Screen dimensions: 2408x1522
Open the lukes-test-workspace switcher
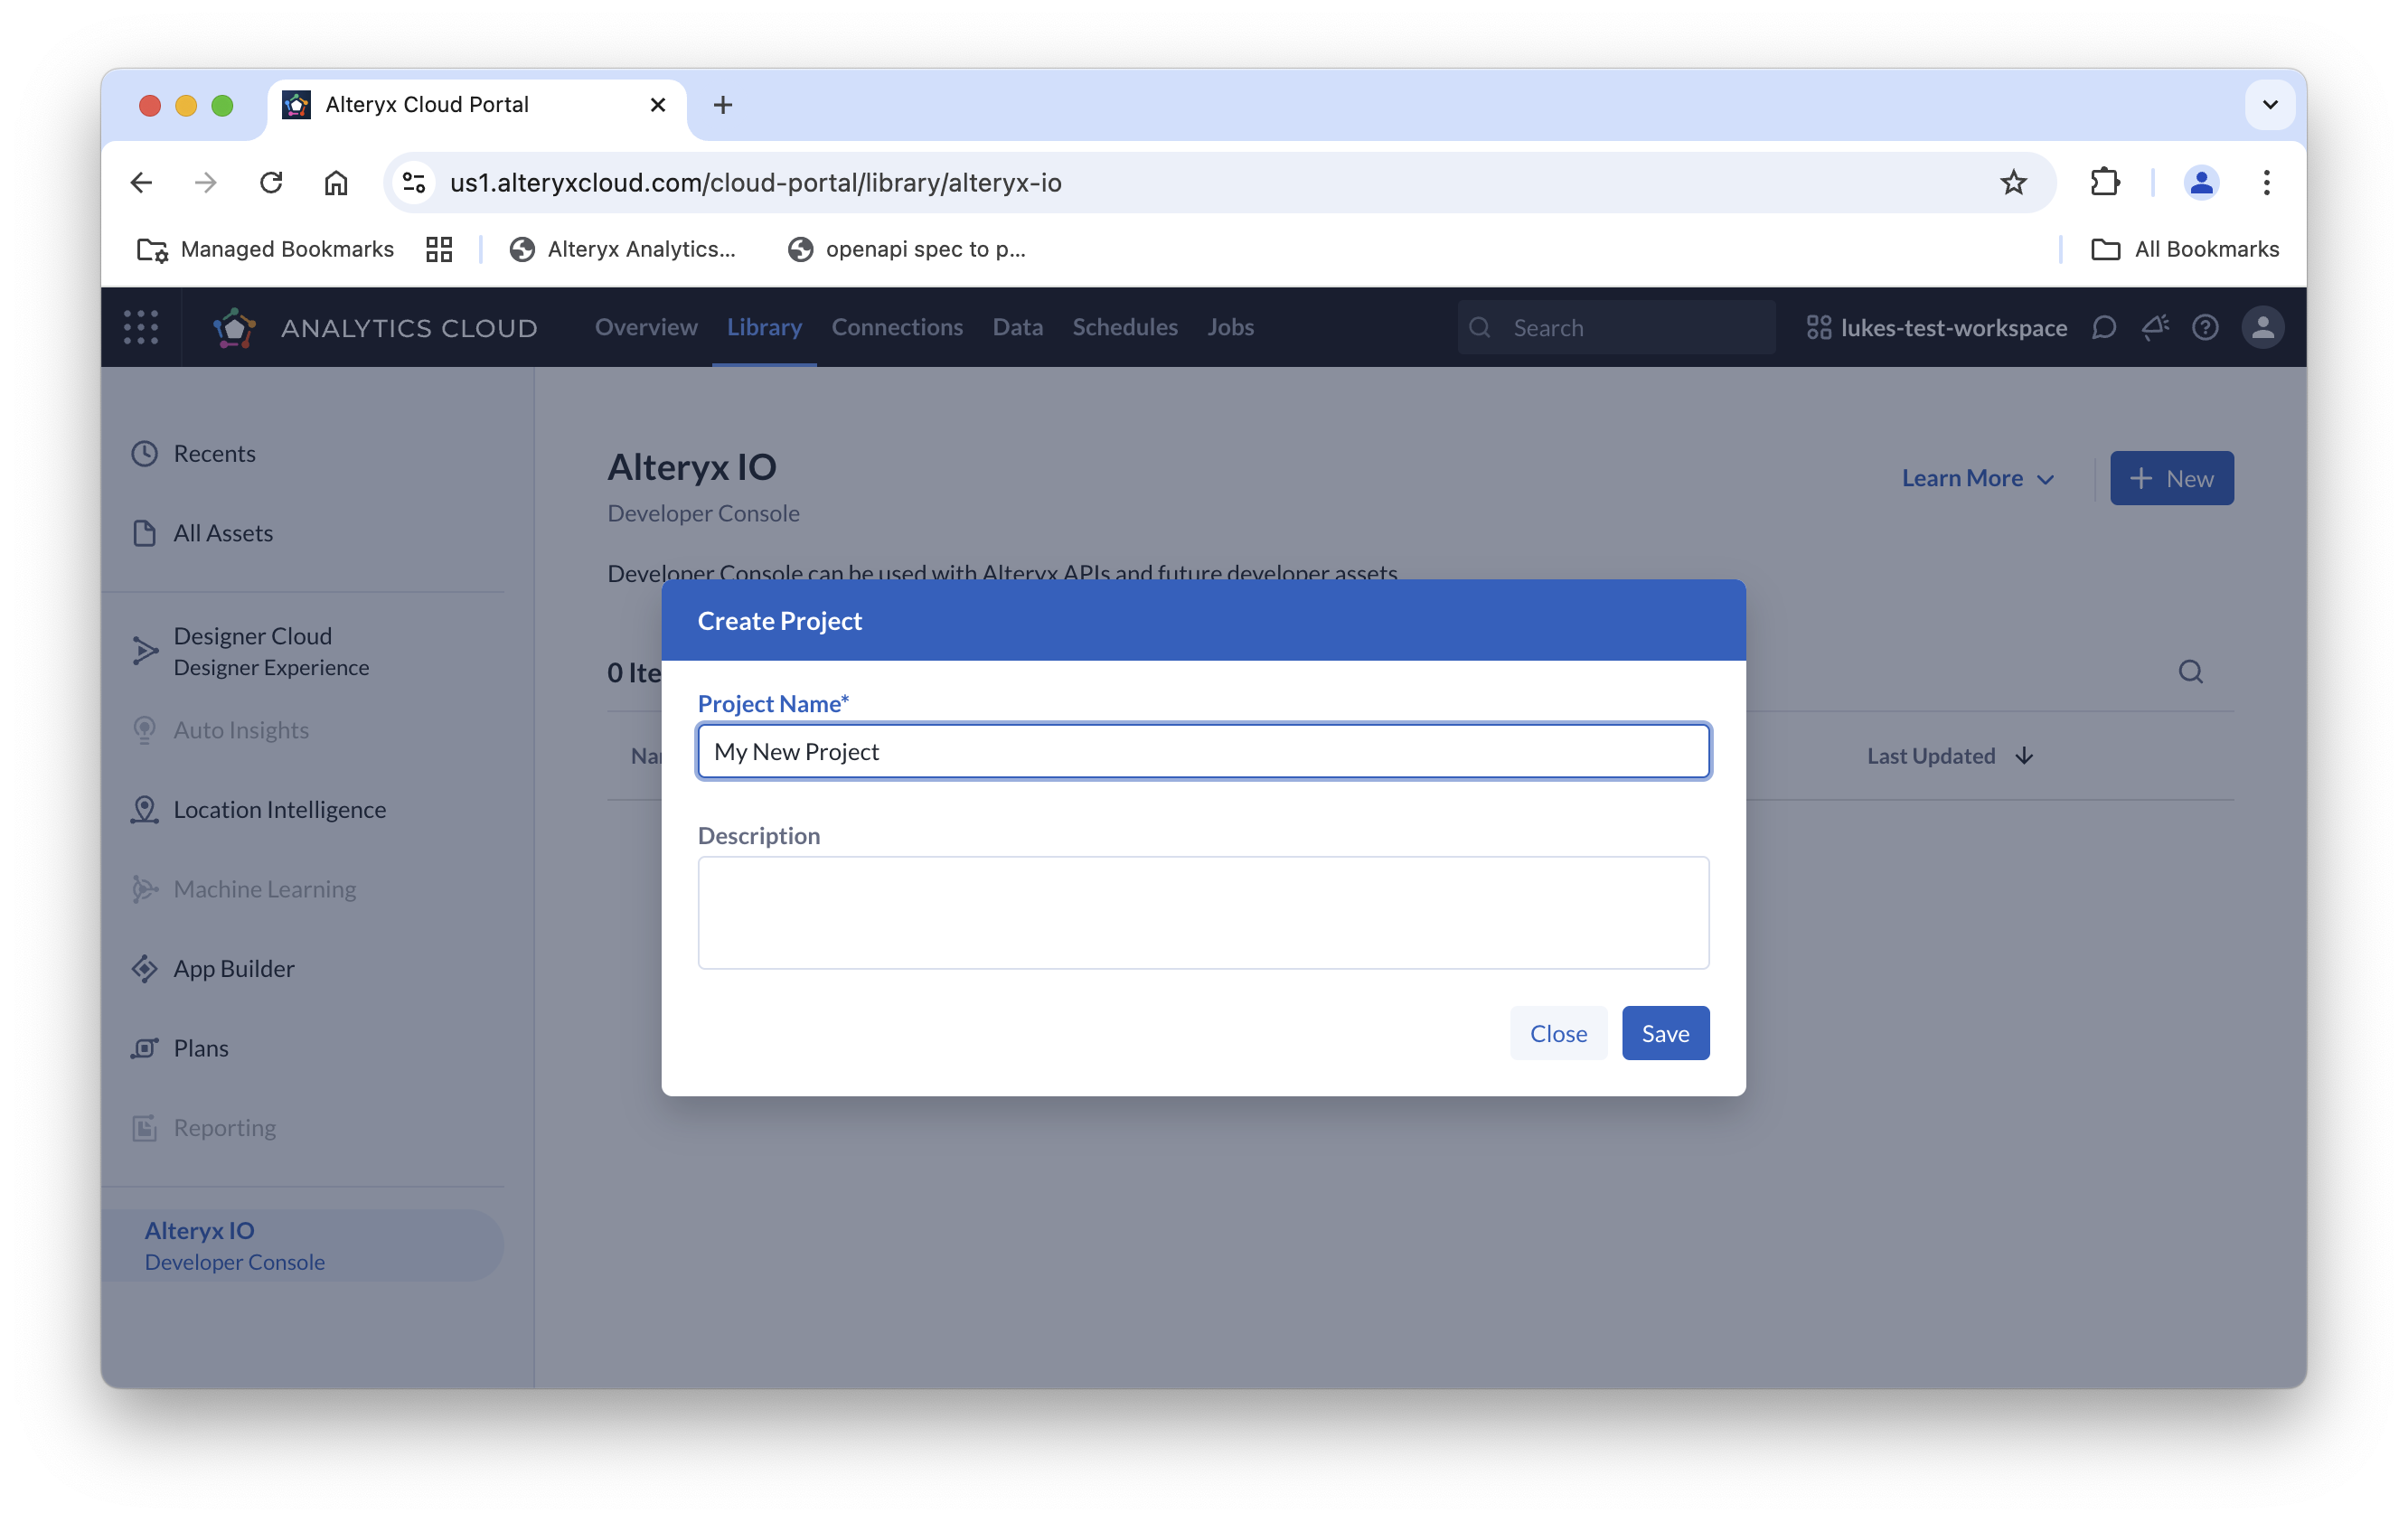1937,328
